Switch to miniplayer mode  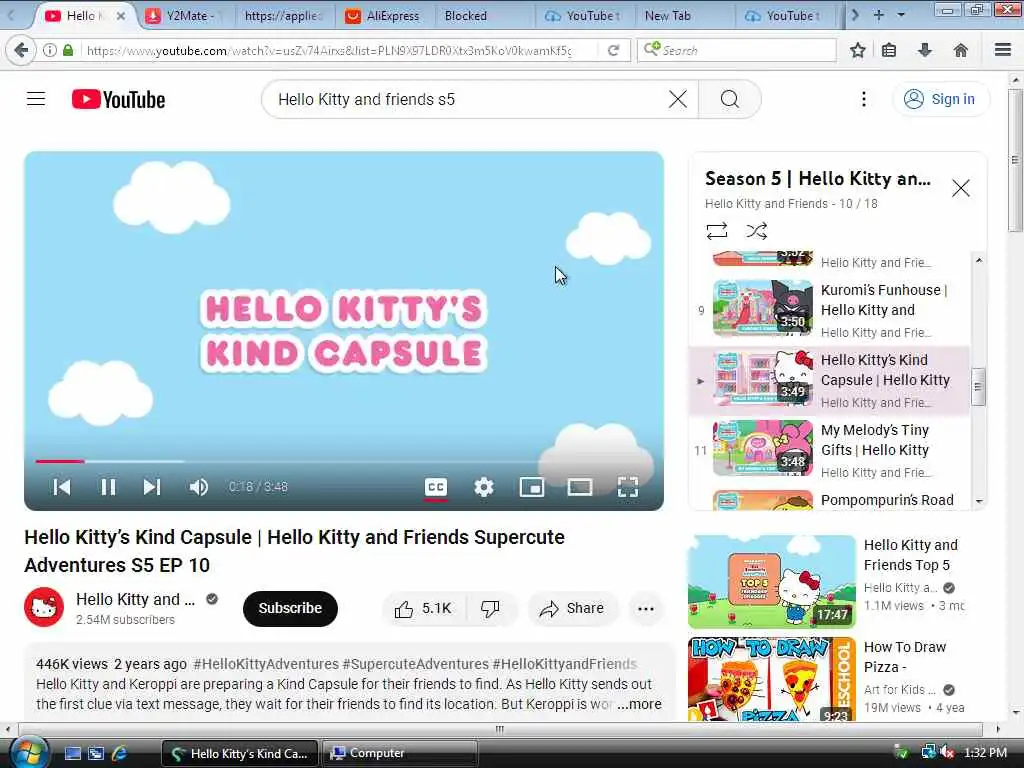[x=532, y=487]
